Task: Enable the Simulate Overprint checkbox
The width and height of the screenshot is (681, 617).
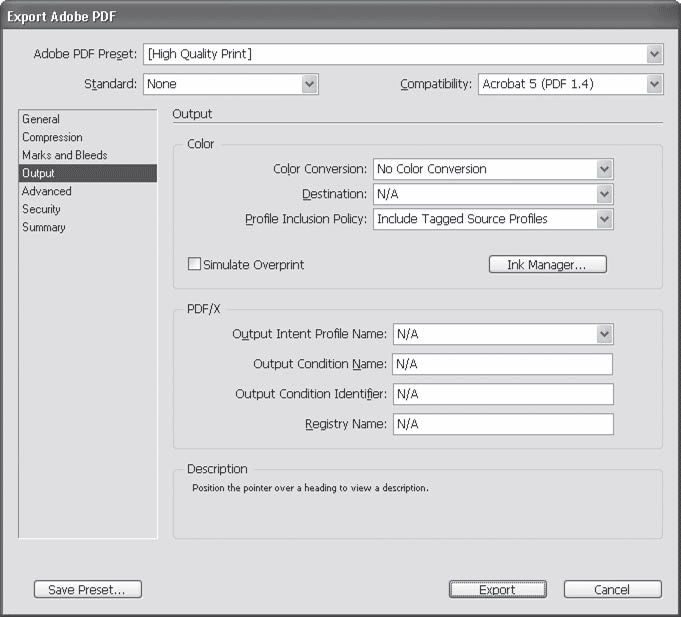Action: pos(195,265)
